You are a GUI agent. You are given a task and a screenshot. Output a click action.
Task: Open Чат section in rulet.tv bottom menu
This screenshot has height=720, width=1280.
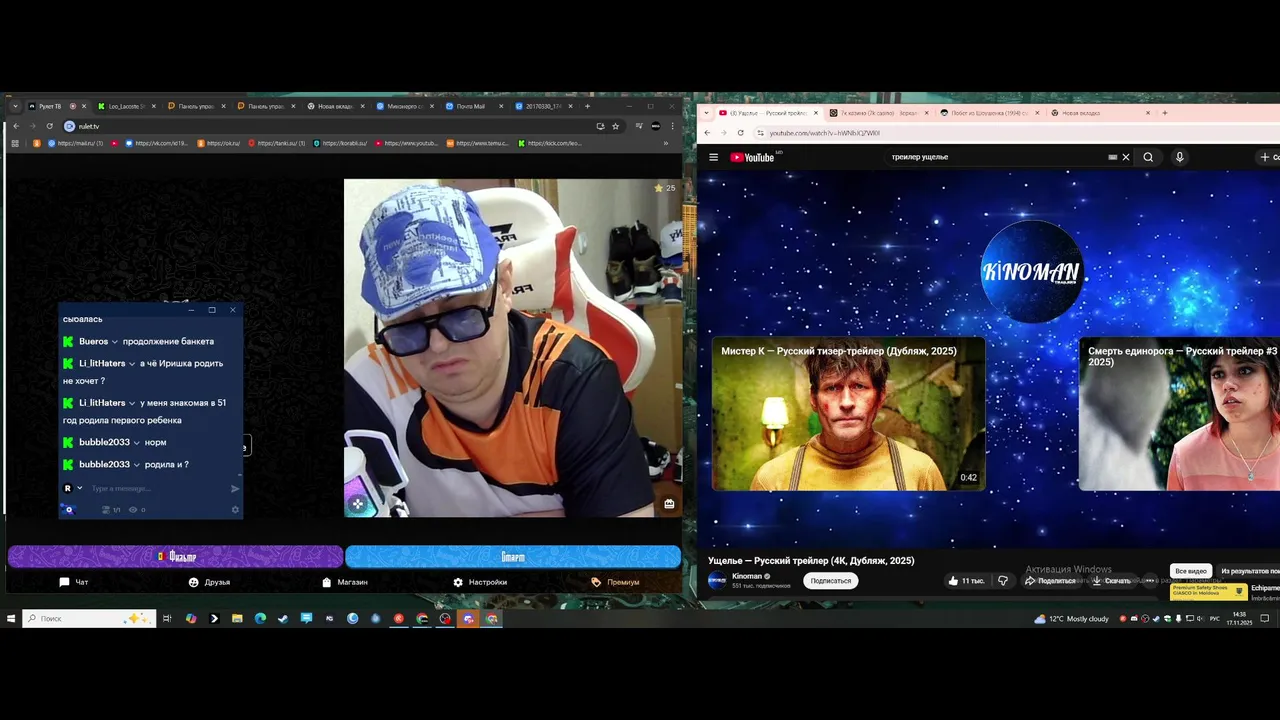pos(73,582)
